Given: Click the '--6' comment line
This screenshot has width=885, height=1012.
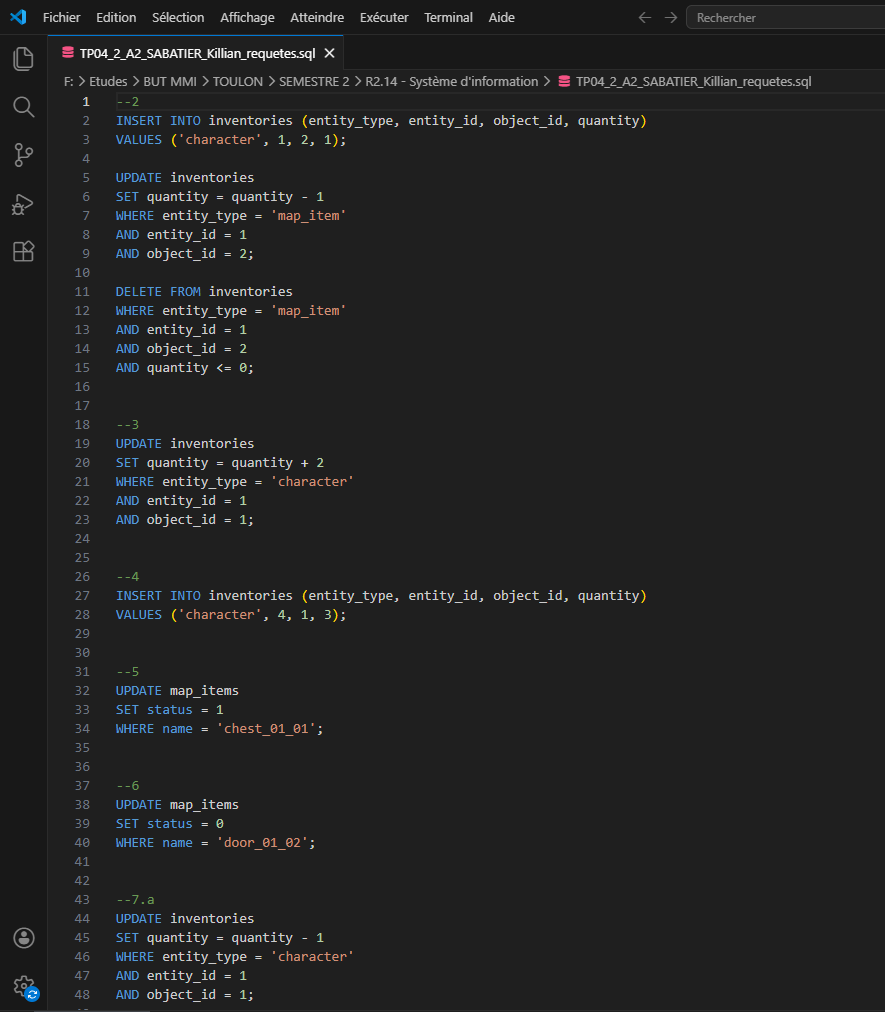Looking at the screenshot, I should (127, 785).
